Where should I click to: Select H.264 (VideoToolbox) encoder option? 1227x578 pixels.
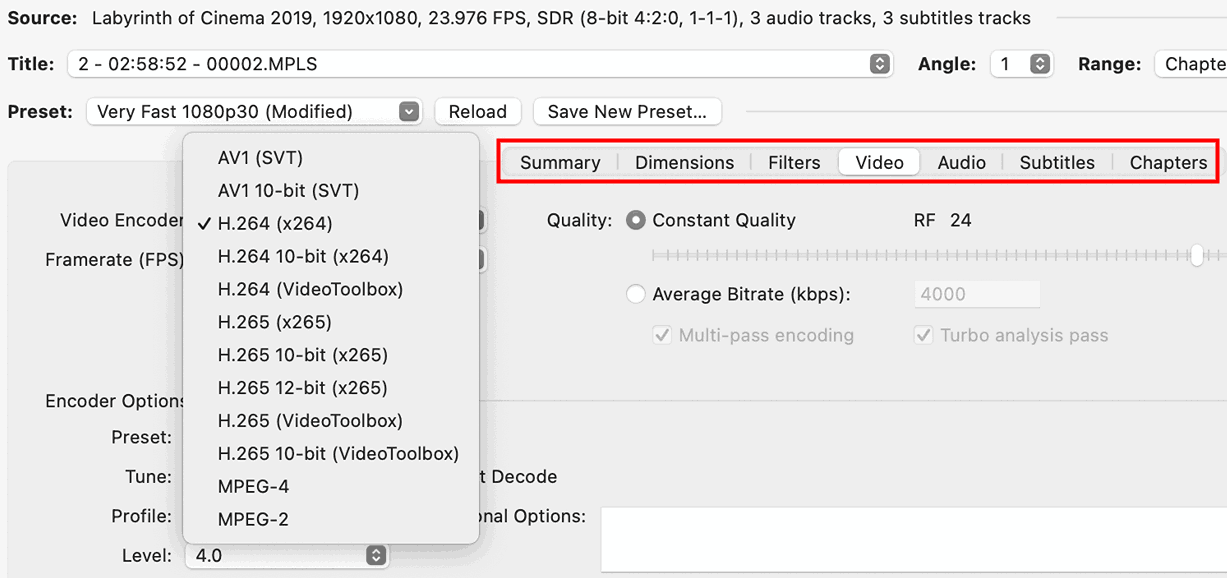pos(310,289)
